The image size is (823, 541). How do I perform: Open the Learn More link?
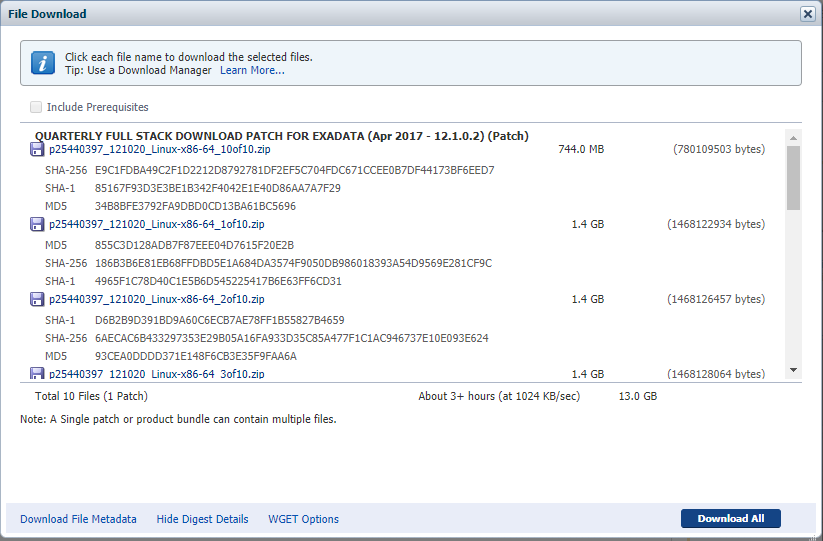(252, 70)
